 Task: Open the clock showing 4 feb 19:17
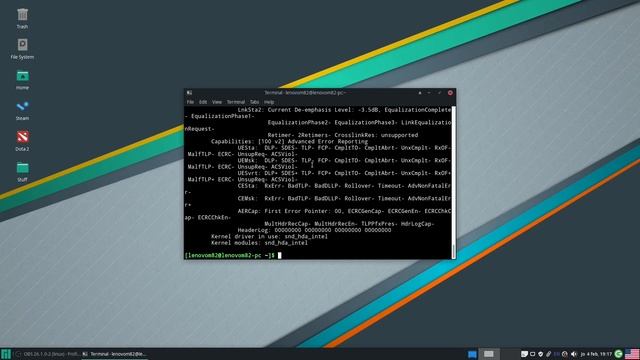(596, 354)
